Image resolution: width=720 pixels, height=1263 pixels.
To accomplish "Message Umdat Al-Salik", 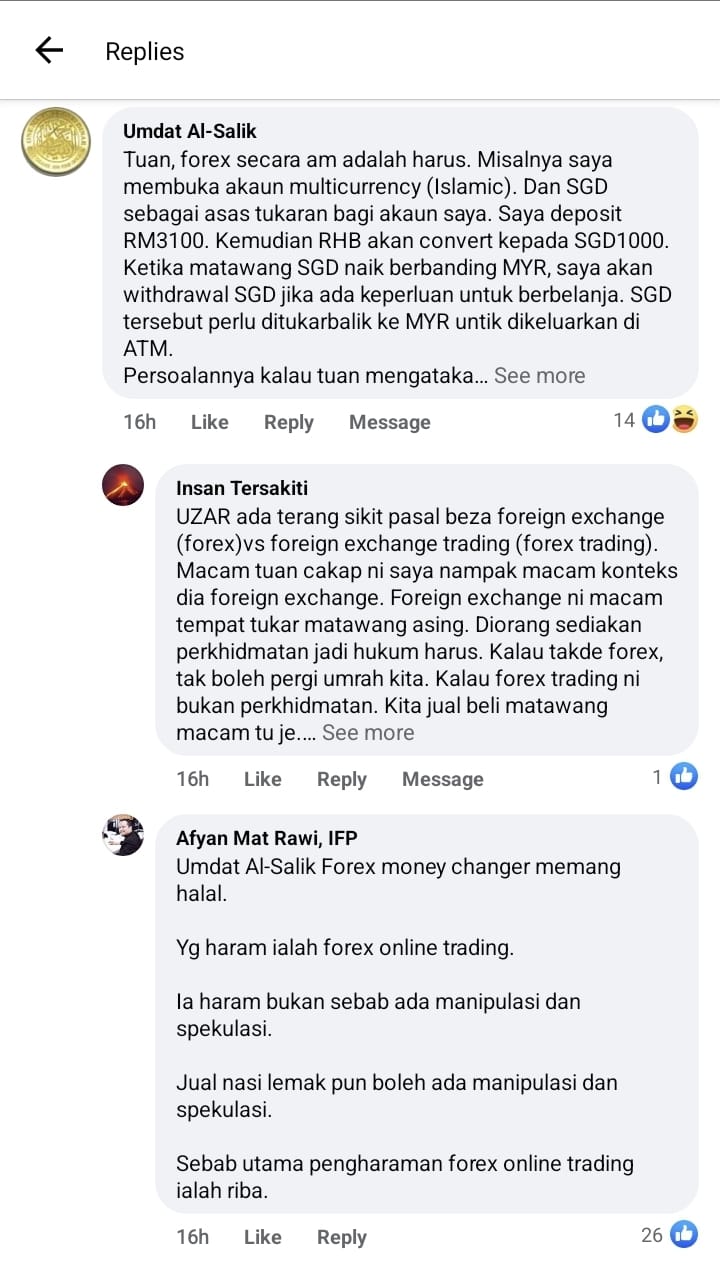I will click(x=389, y=422).
